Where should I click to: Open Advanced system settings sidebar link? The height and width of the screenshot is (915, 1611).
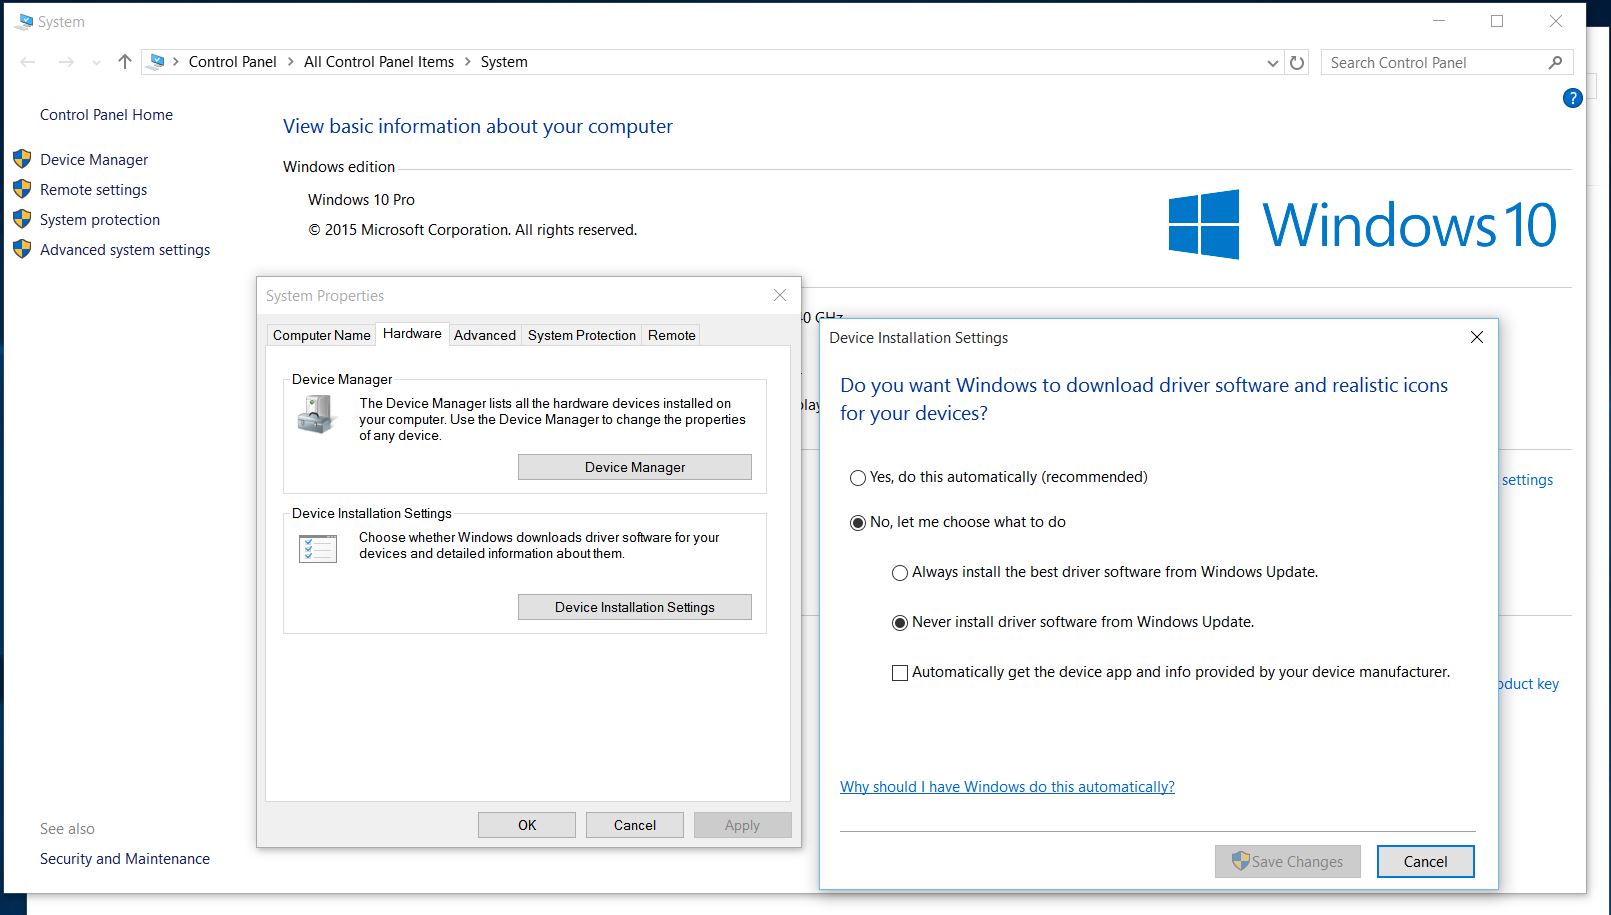tap(125, 250)
